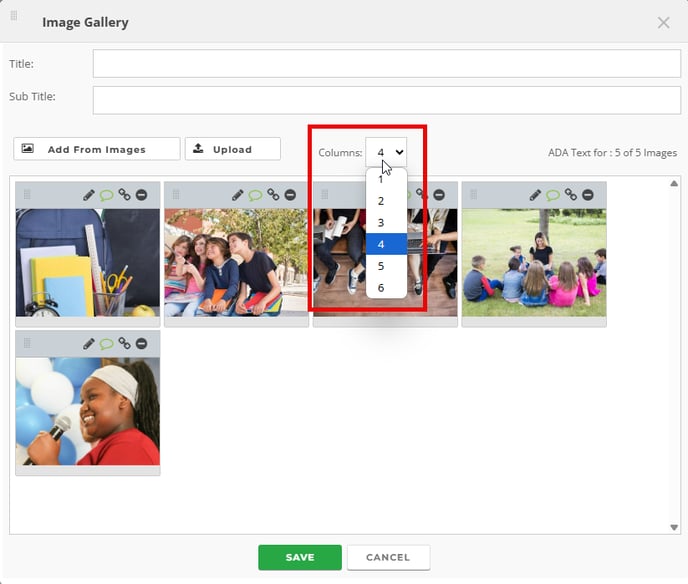Add ADA text to backpack image
The width and height of the screenshot is (688, 584).
(x=107, y=195)
